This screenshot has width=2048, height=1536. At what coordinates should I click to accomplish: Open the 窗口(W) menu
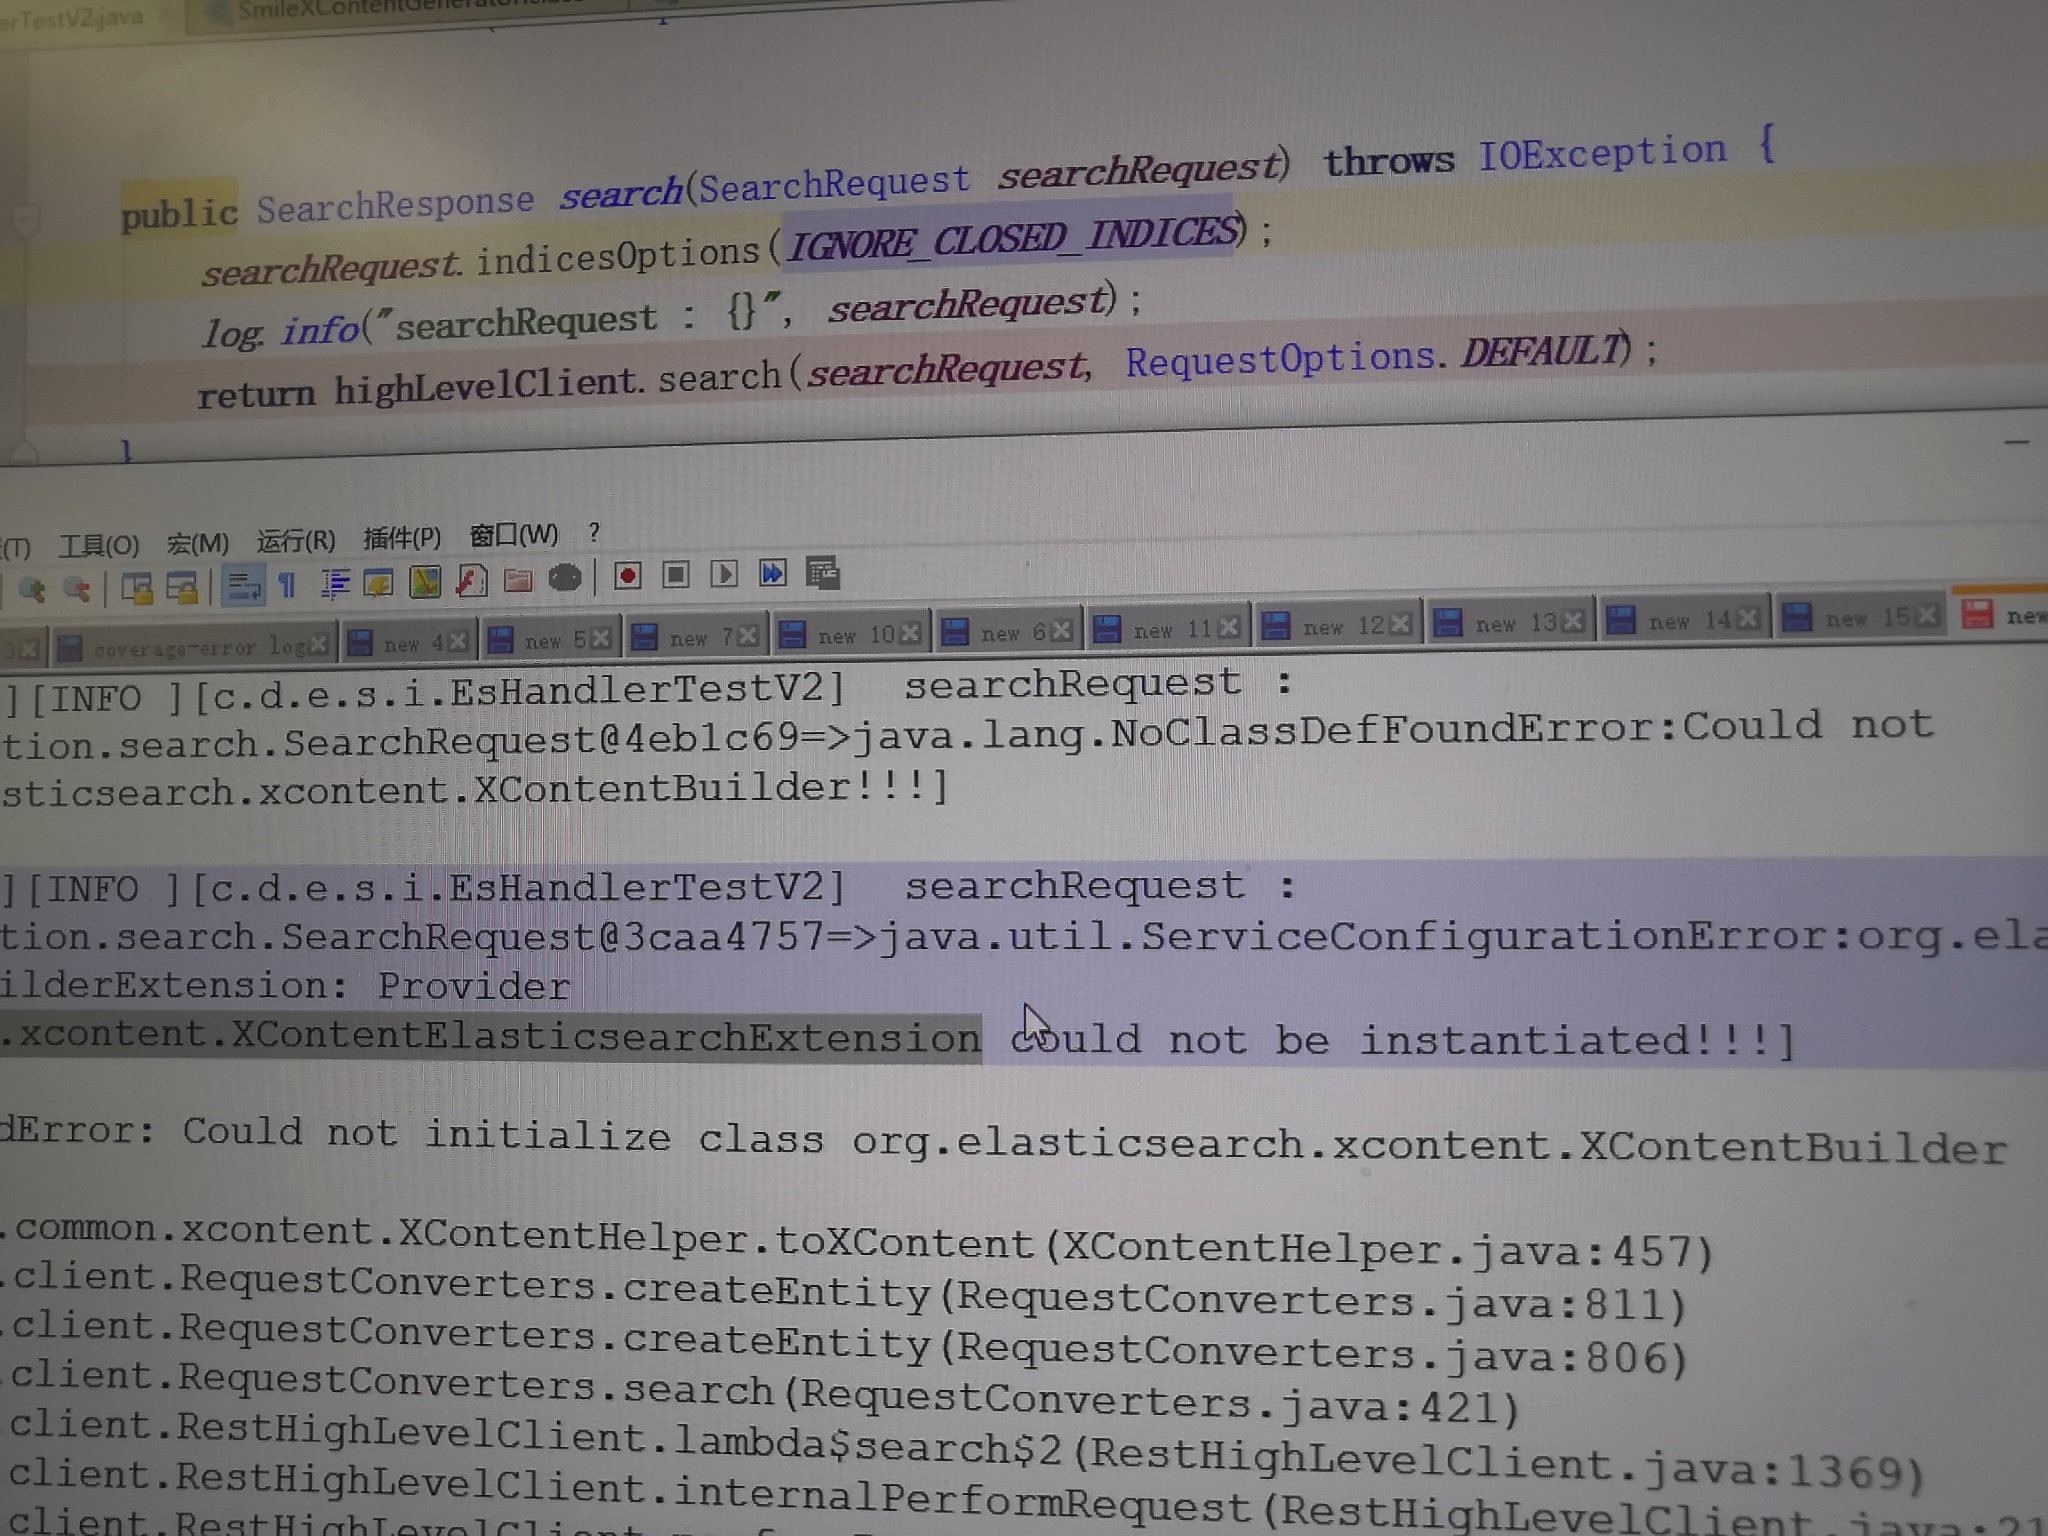point(514,535)
